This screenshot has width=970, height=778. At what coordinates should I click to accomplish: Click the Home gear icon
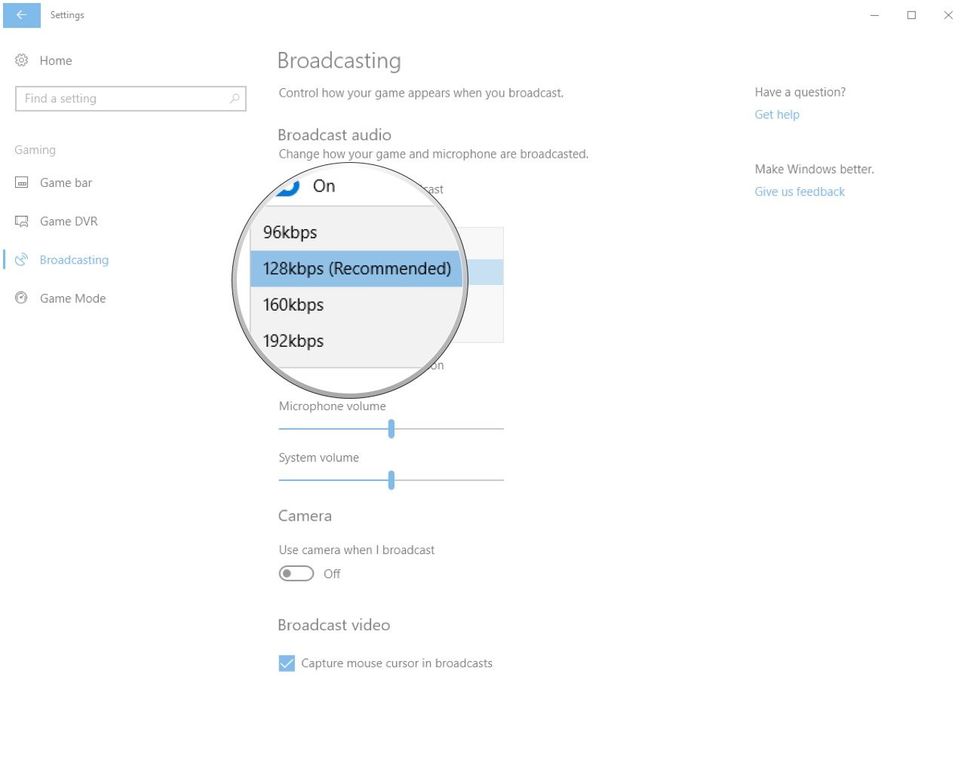22,60
